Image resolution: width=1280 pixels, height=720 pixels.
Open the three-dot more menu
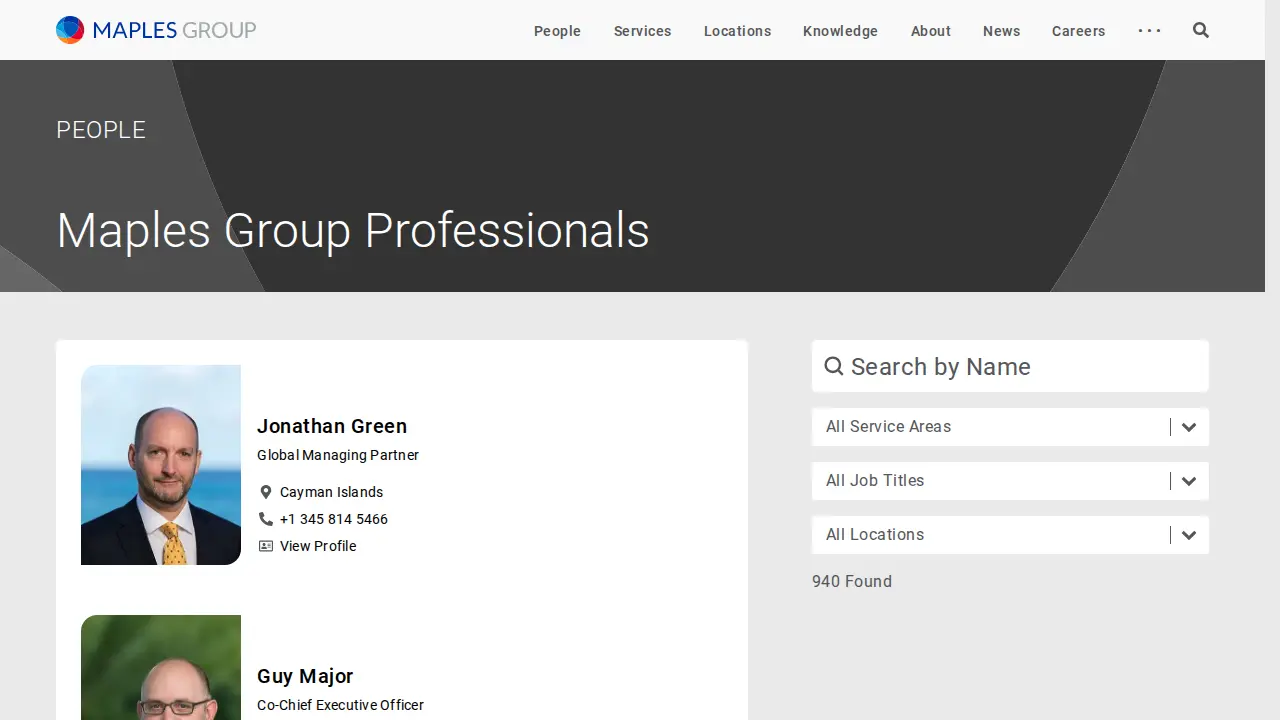(x=1150, y=30)
